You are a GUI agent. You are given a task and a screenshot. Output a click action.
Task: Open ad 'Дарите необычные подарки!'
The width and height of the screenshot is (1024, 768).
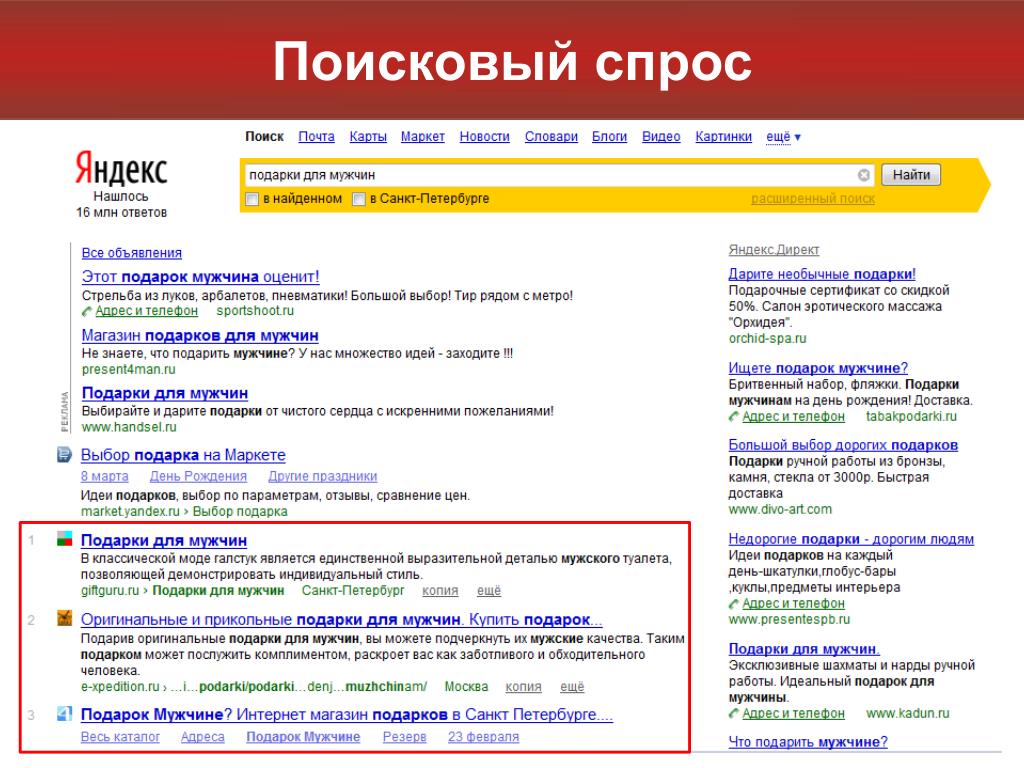click(x=822, y=274)
